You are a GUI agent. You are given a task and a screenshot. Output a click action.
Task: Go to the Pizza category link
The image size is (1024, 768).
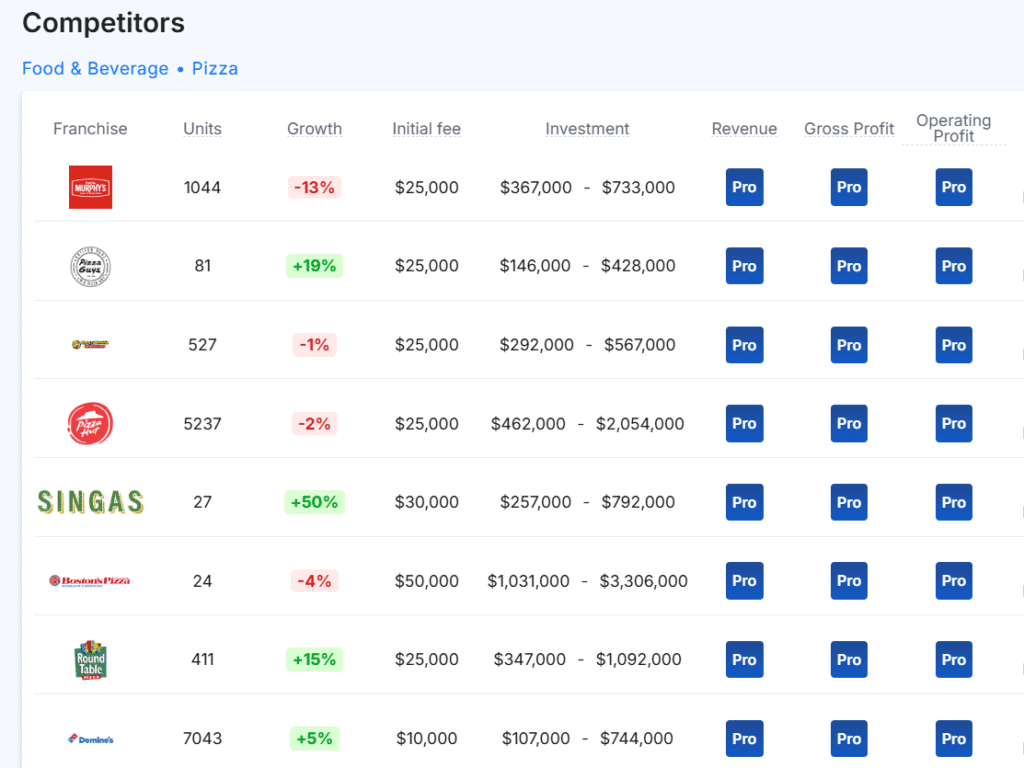(x=215, y=69)
